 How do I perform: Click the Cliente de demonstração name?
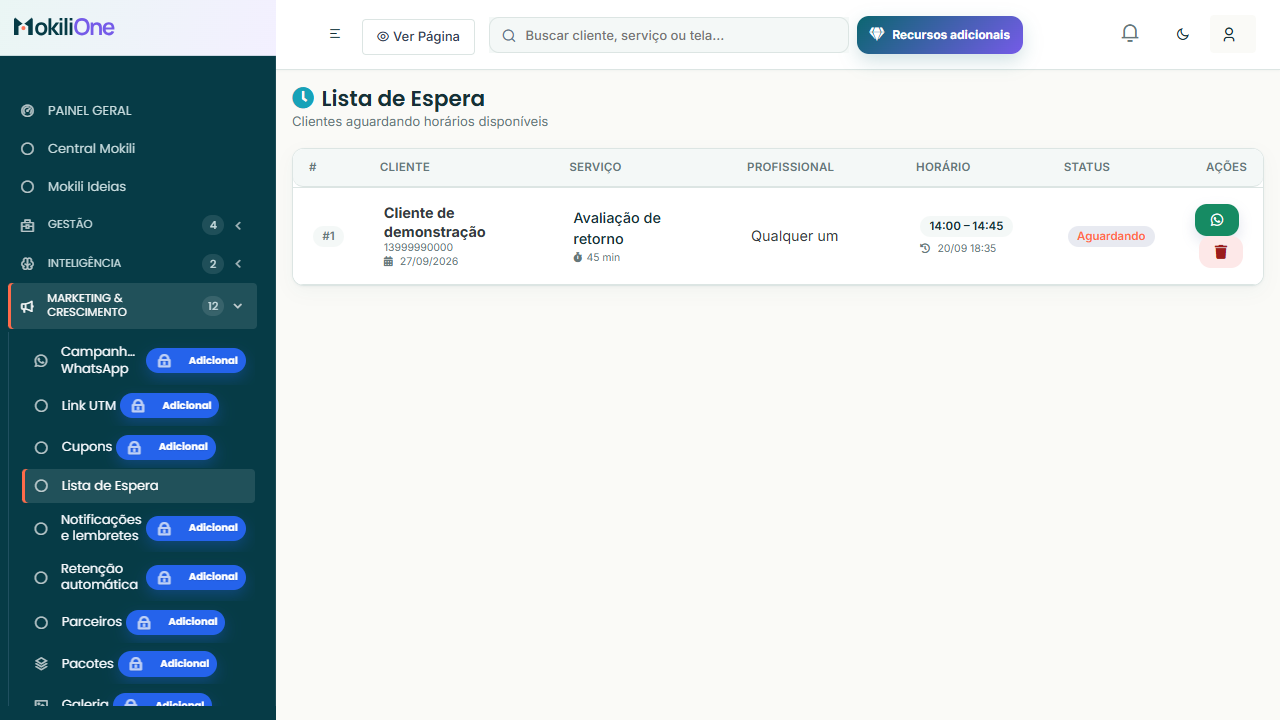point(435,222)
